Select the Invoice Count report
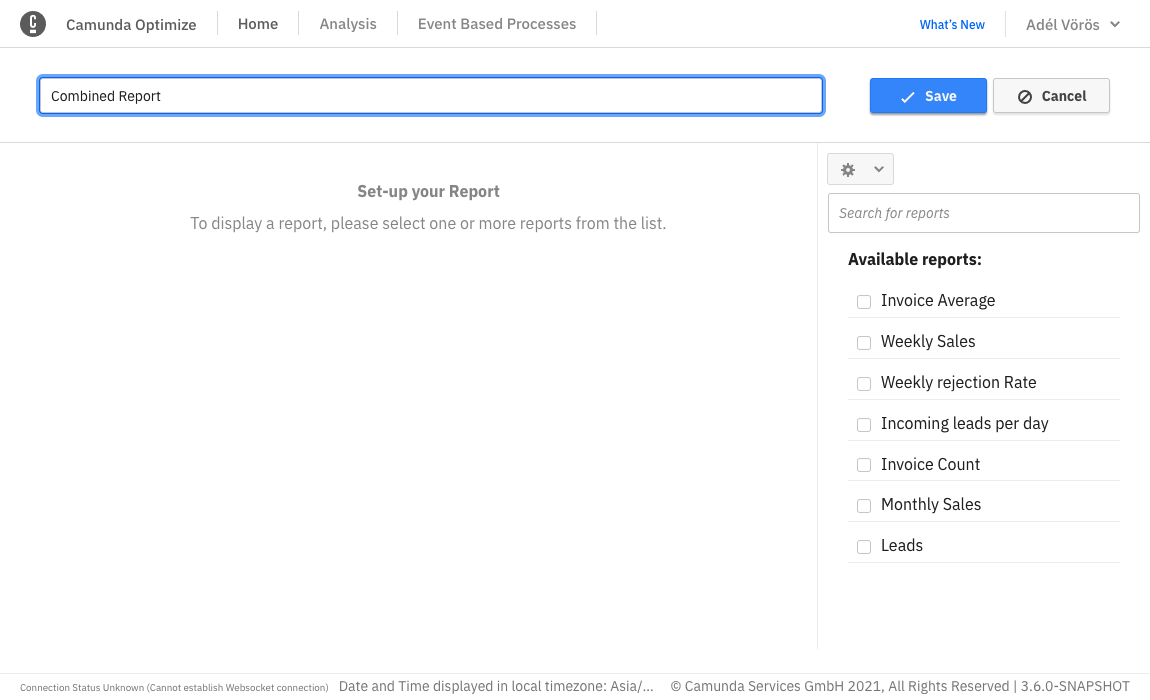The height and width of the screenshot is (700, 1150). tap(863, 465)
